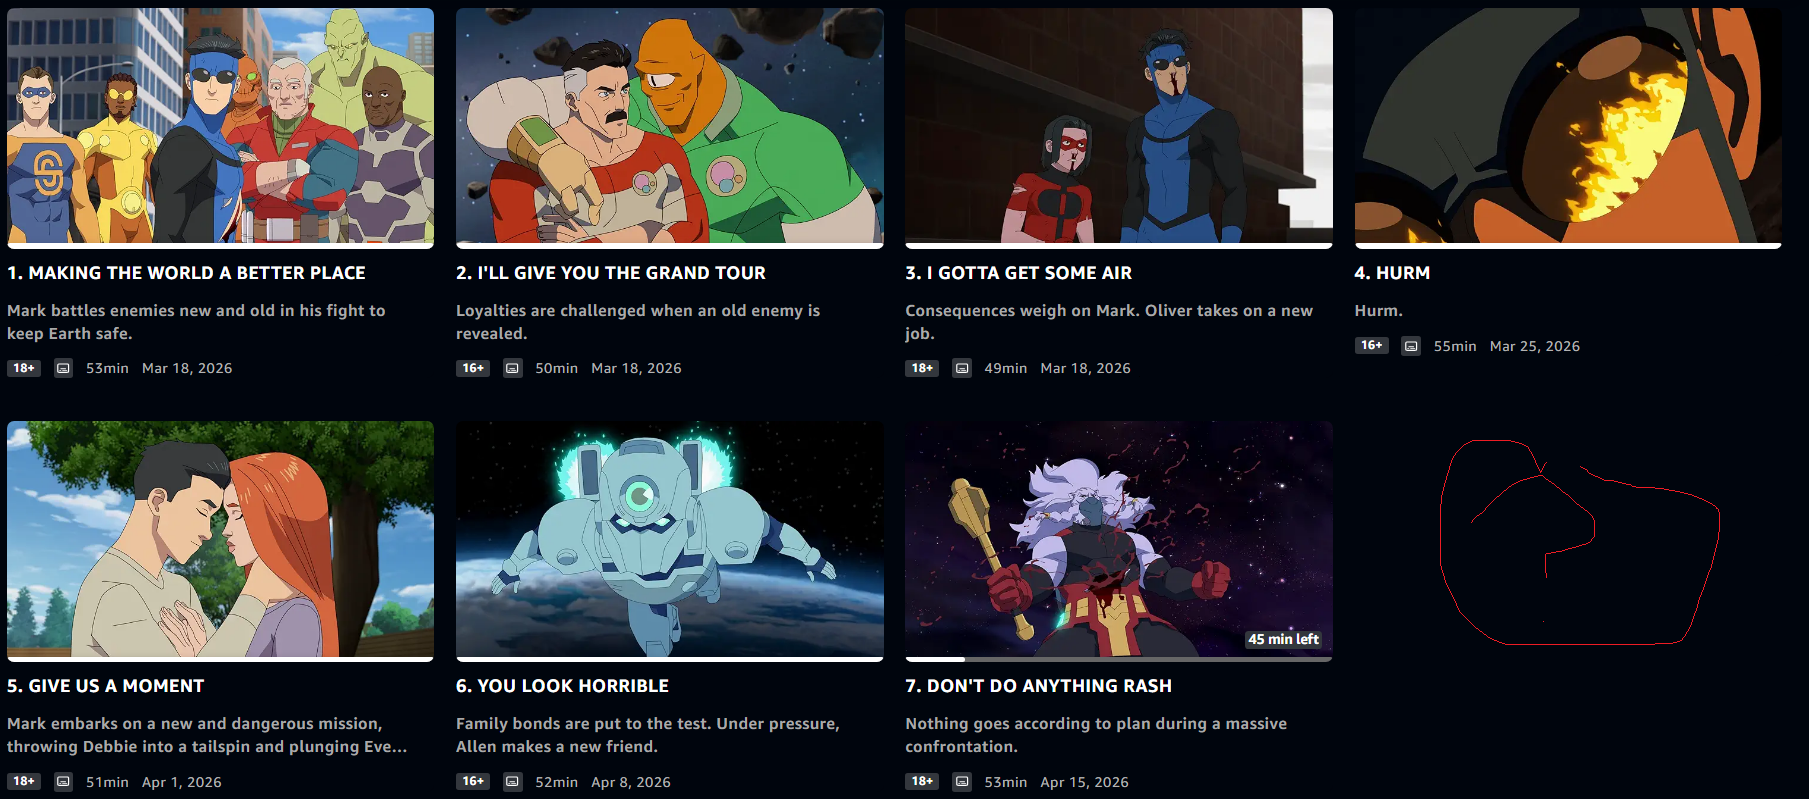The width and height of the screenshot is (1809, 799).
Task: Click the title "7. Don't Do Anything Rash"
Action: coord(1038,686)
